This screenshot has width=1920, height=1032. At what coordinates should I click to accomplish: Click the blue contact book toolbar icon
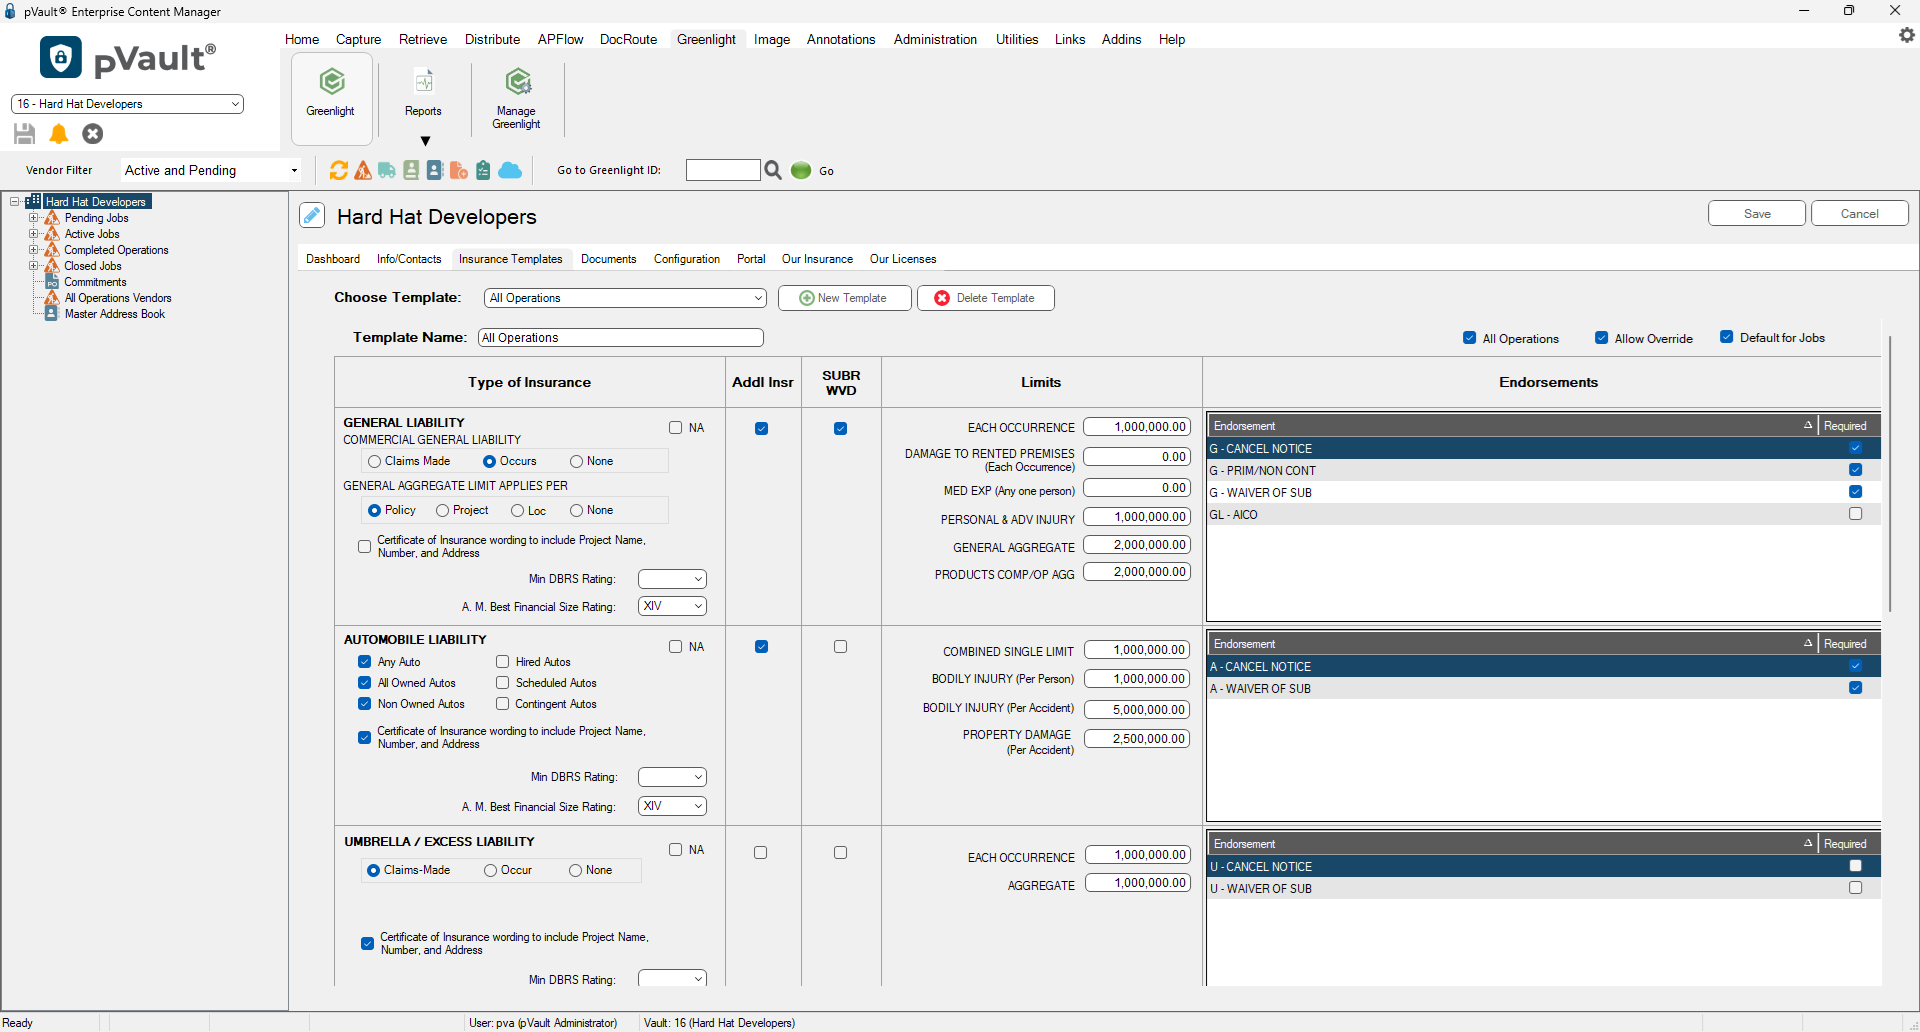tap(435, 170)
